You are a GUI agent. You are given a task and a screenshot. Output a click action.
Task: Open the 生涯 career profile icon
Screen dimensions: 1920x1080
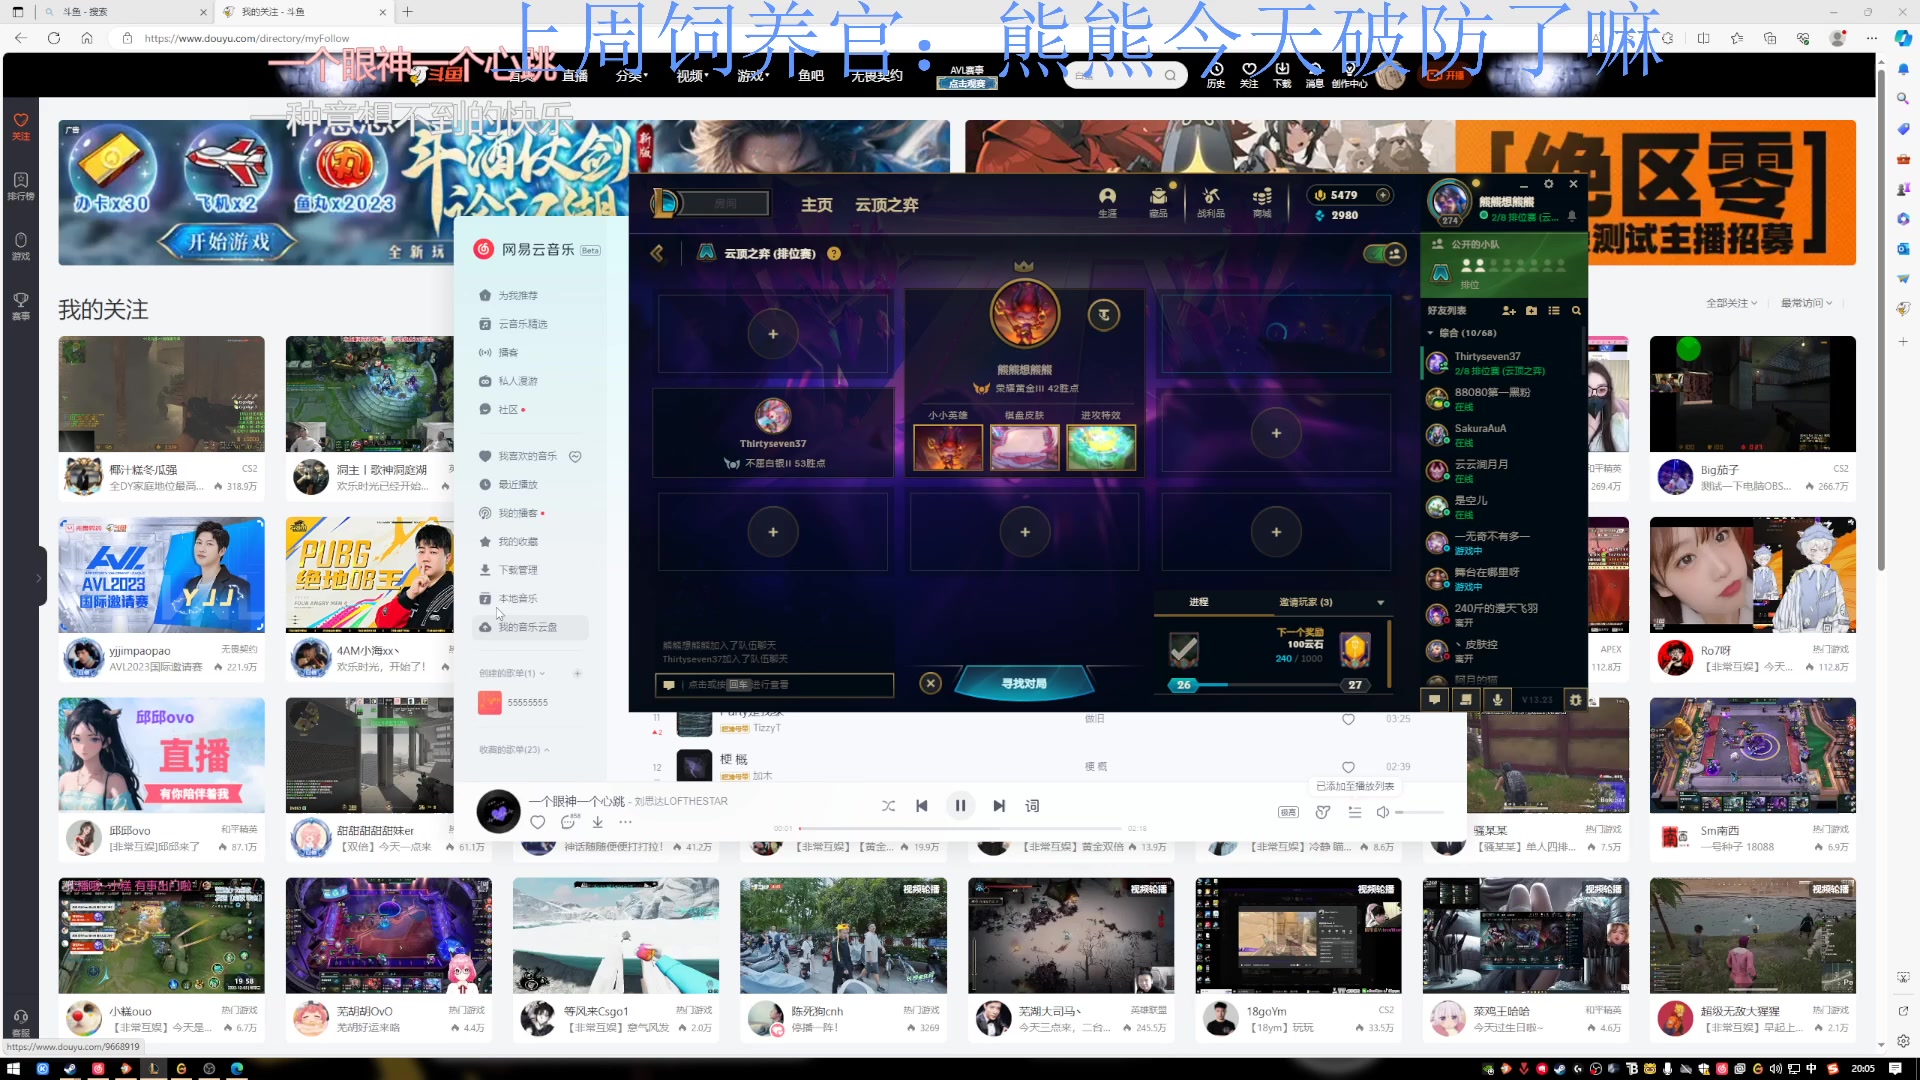coord(1107,201)
